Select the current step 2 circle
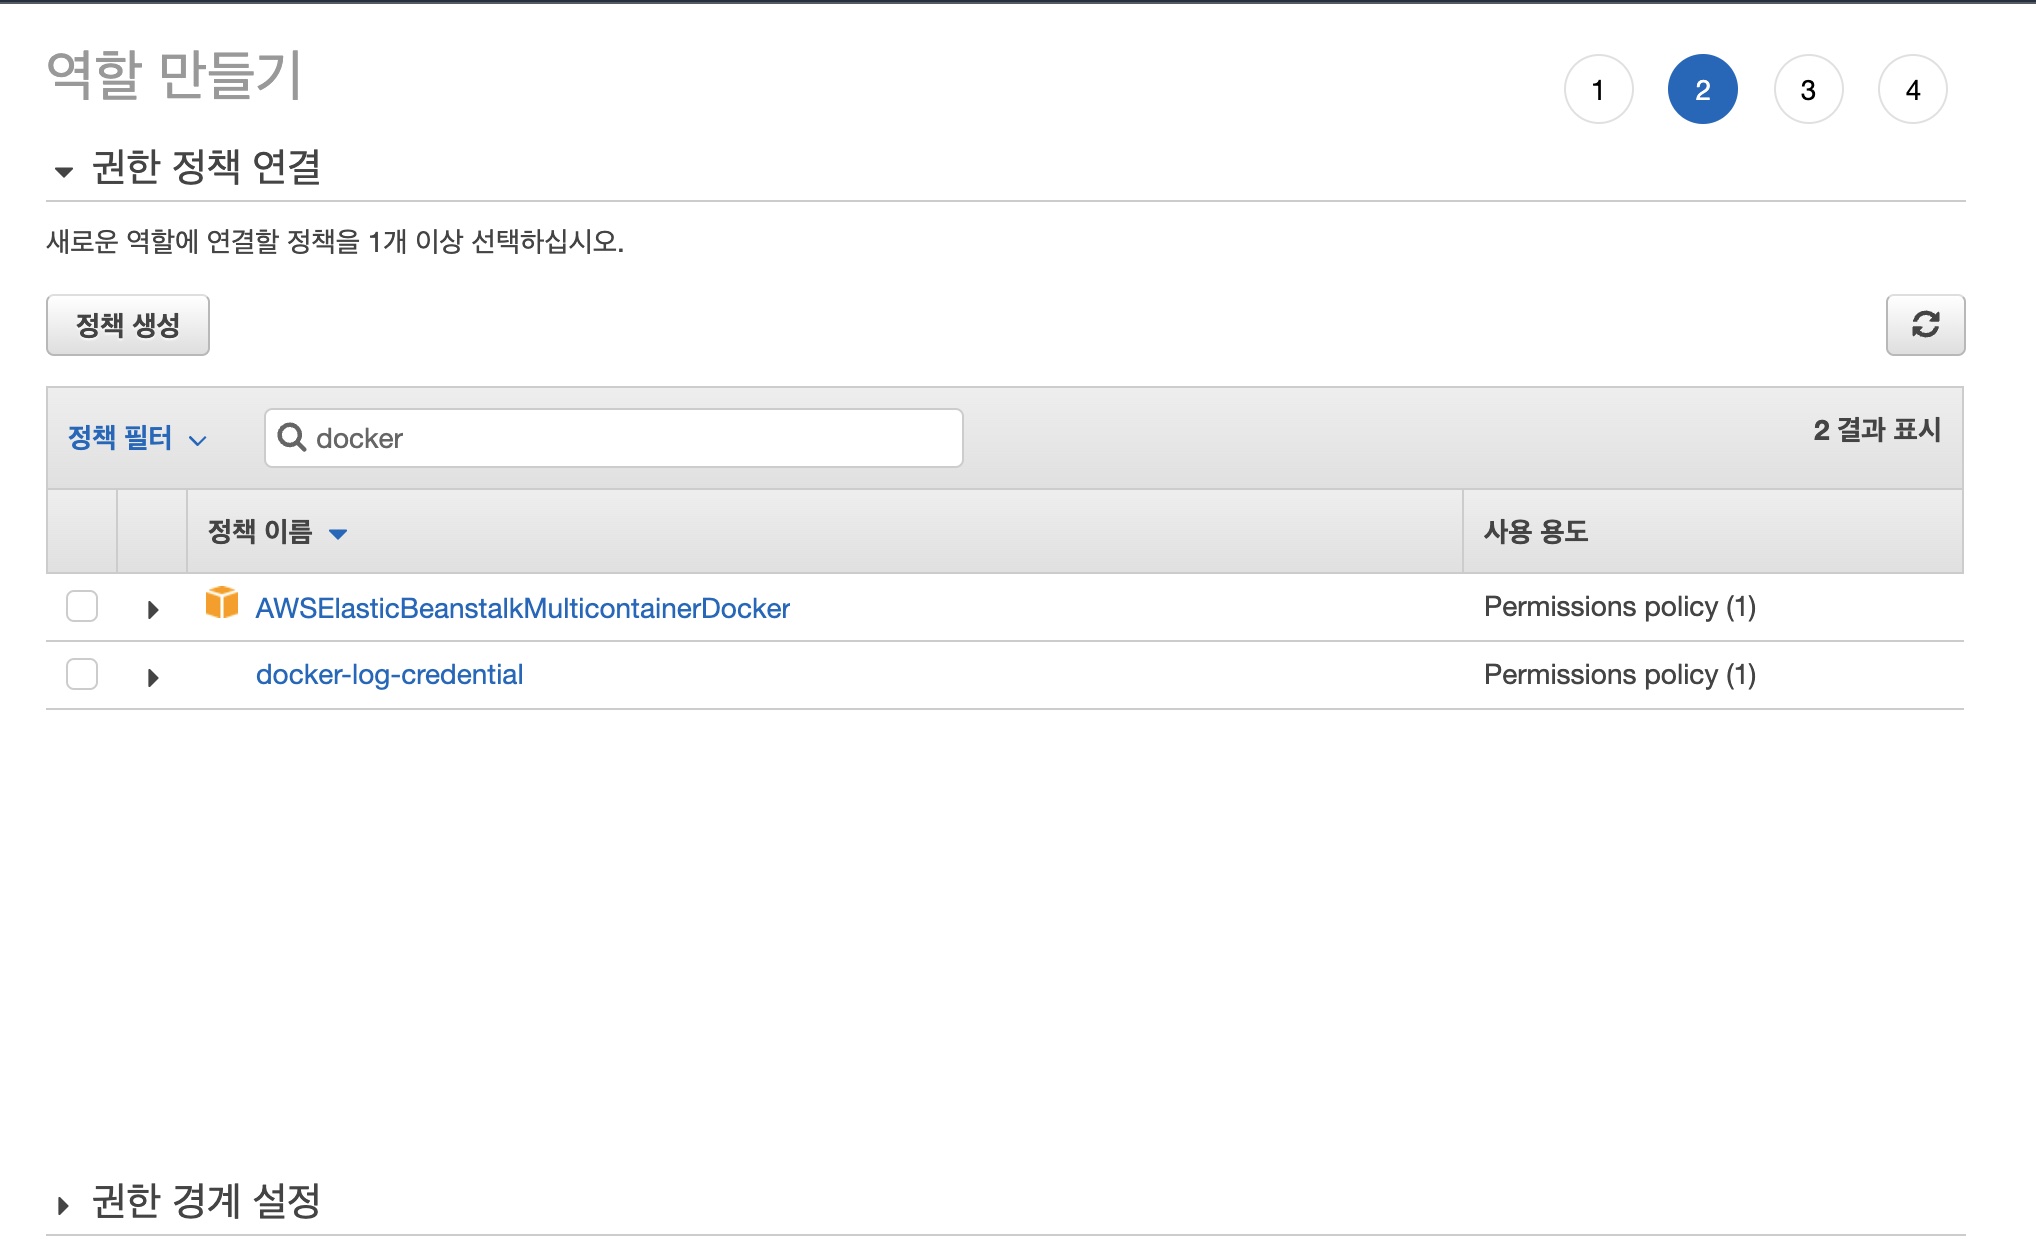2036x1246 pixels. (1702, 90)
